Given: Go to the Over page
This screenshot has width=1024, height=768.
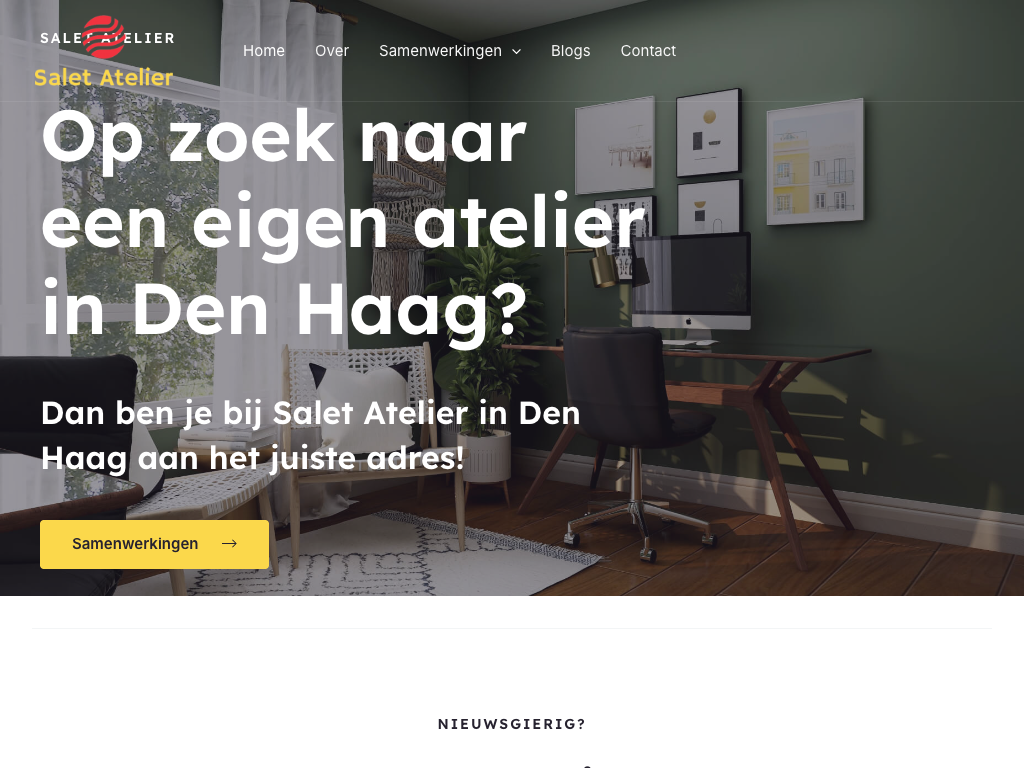Looking at the screenshot, I should tap(332, 50).
